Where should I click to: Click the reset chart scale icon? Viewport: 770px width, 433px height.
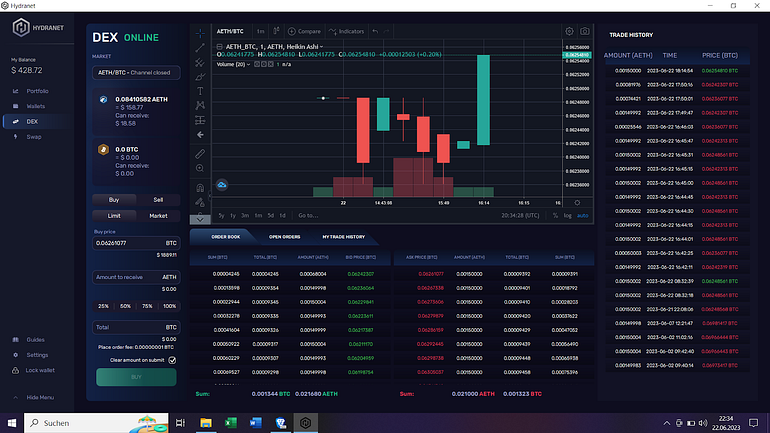click(x=577, y=203)
